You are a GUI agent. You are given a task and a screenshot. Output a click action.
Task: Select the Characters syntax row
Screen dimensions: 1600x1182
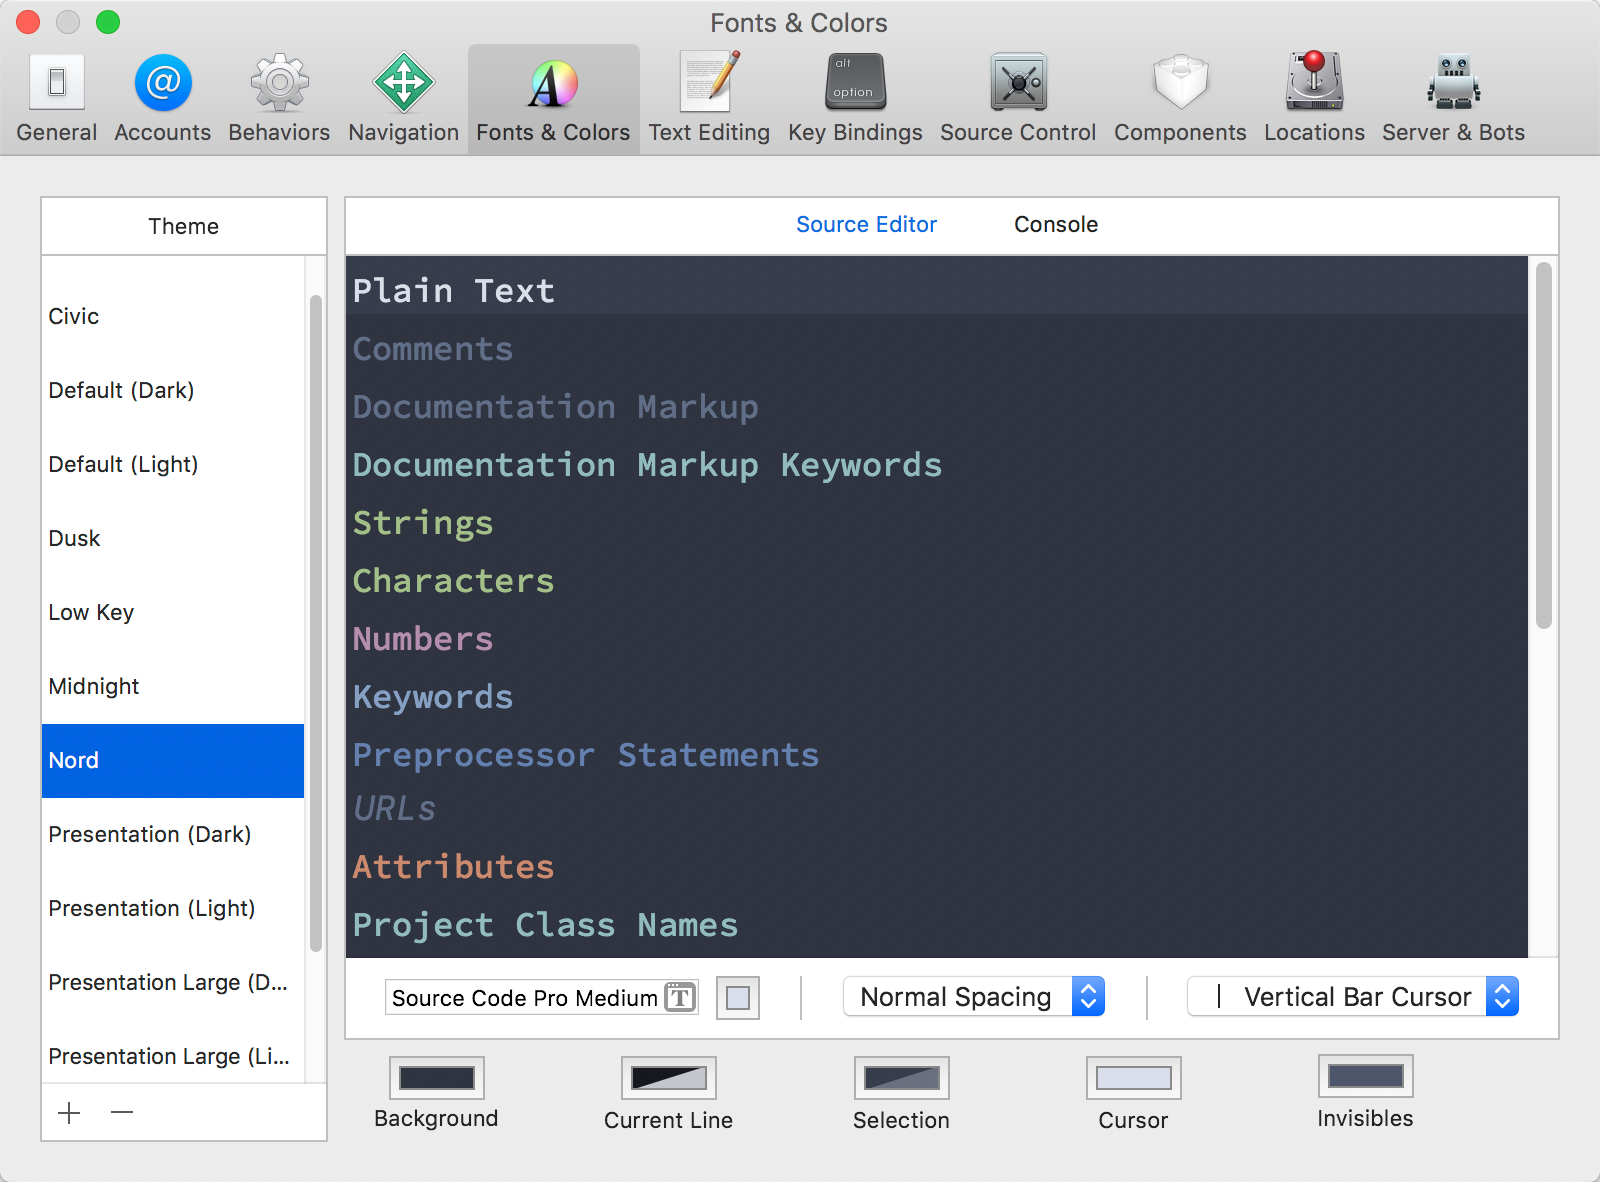click(x=937, y=580)
